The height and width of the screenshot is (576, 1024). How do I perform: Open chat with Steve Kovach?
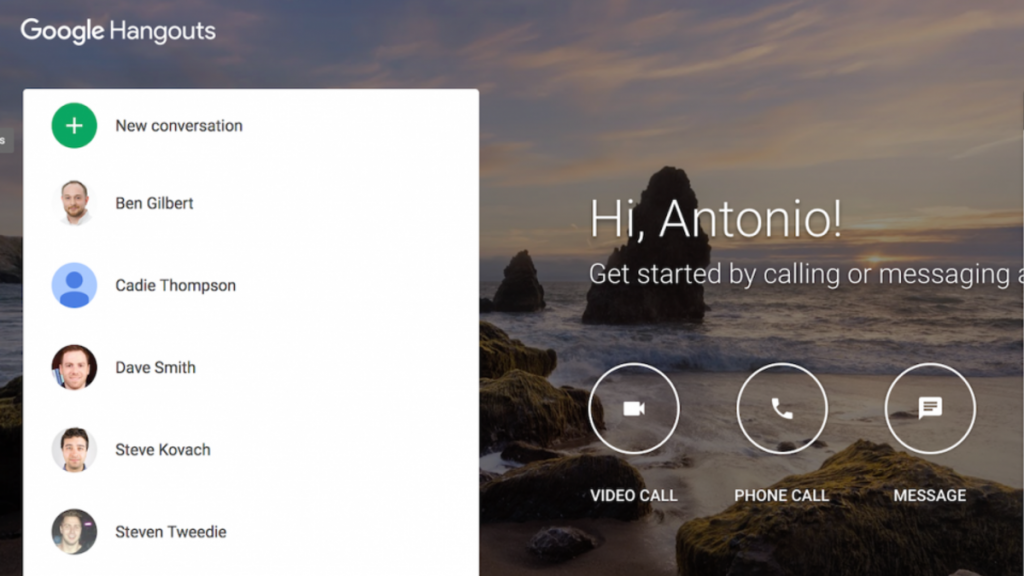163,450
